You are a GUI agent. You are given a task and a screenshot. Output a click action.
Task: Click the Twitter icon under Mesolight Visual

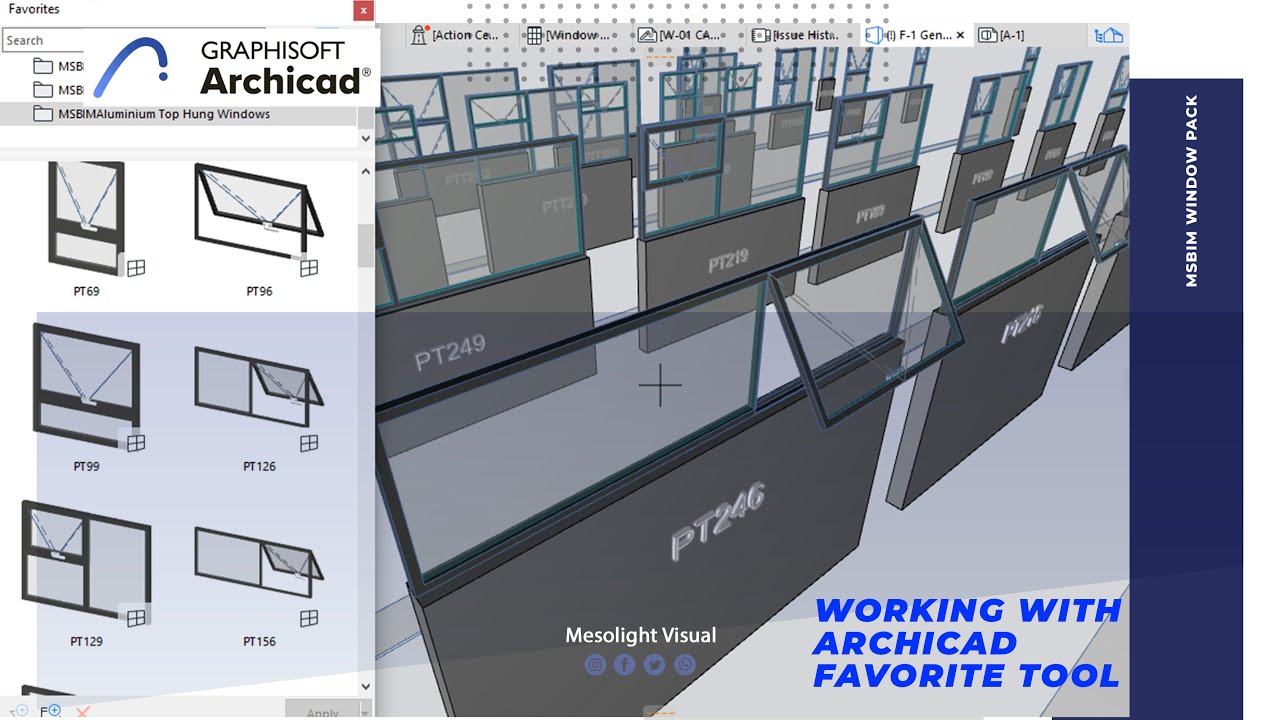click(655, 664)
